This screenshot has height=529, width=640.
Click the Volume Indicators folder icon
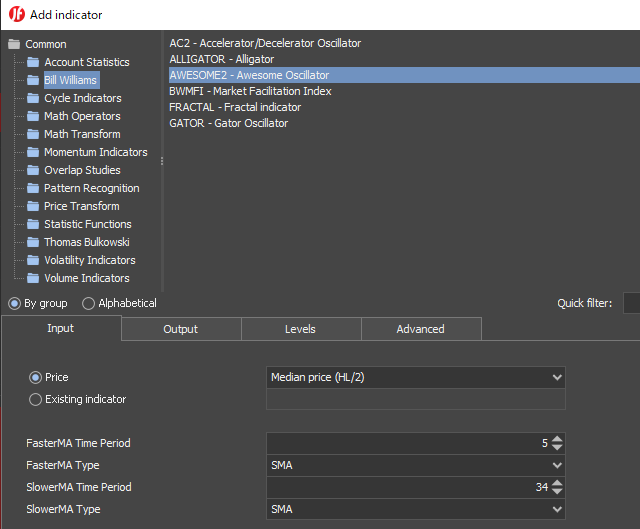click(x=33, y=278)
